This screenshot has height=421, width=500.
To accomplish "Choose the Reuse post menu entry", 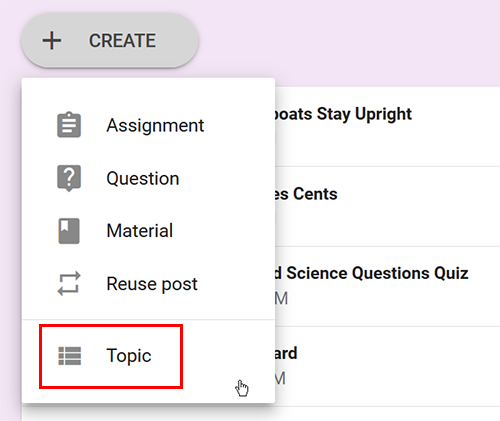I will [x=148, y=284].
